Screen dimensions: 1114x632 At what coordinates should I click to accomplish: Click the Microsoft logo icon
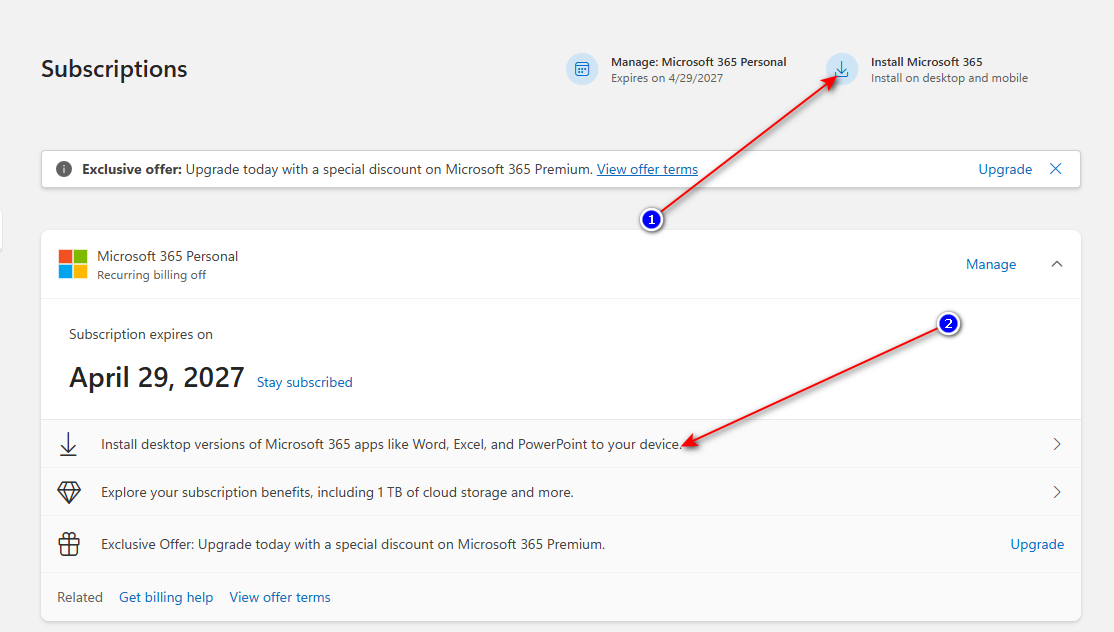[x=73, y=264]
